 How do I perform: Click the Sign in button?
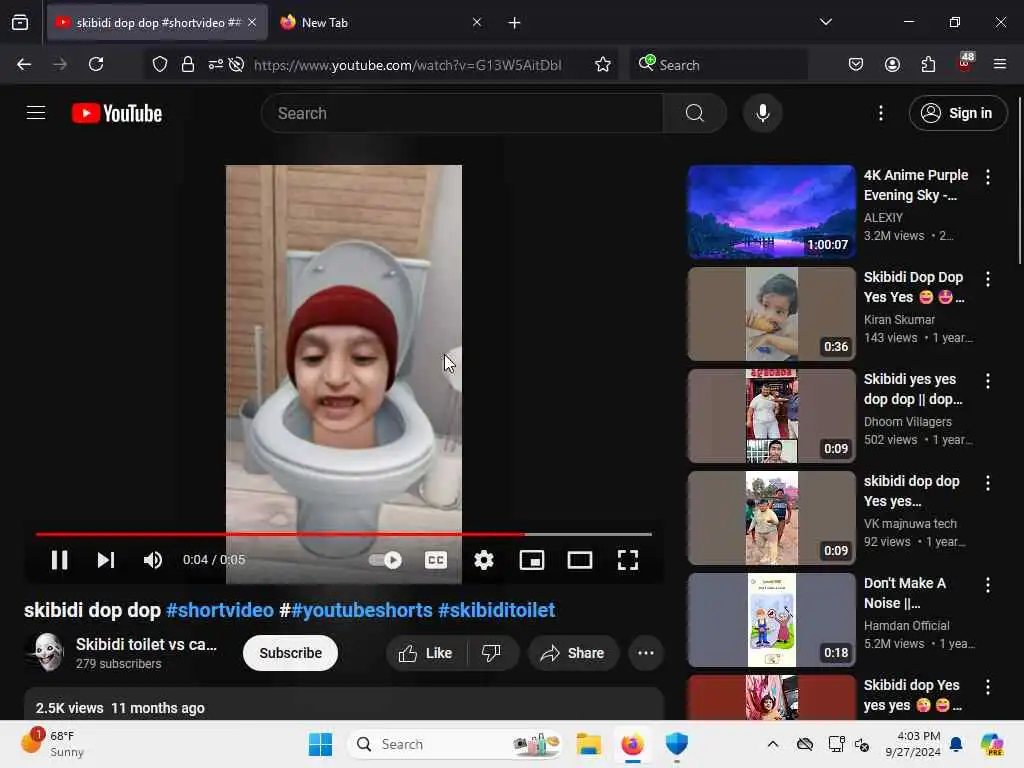(x=957, y=113)
